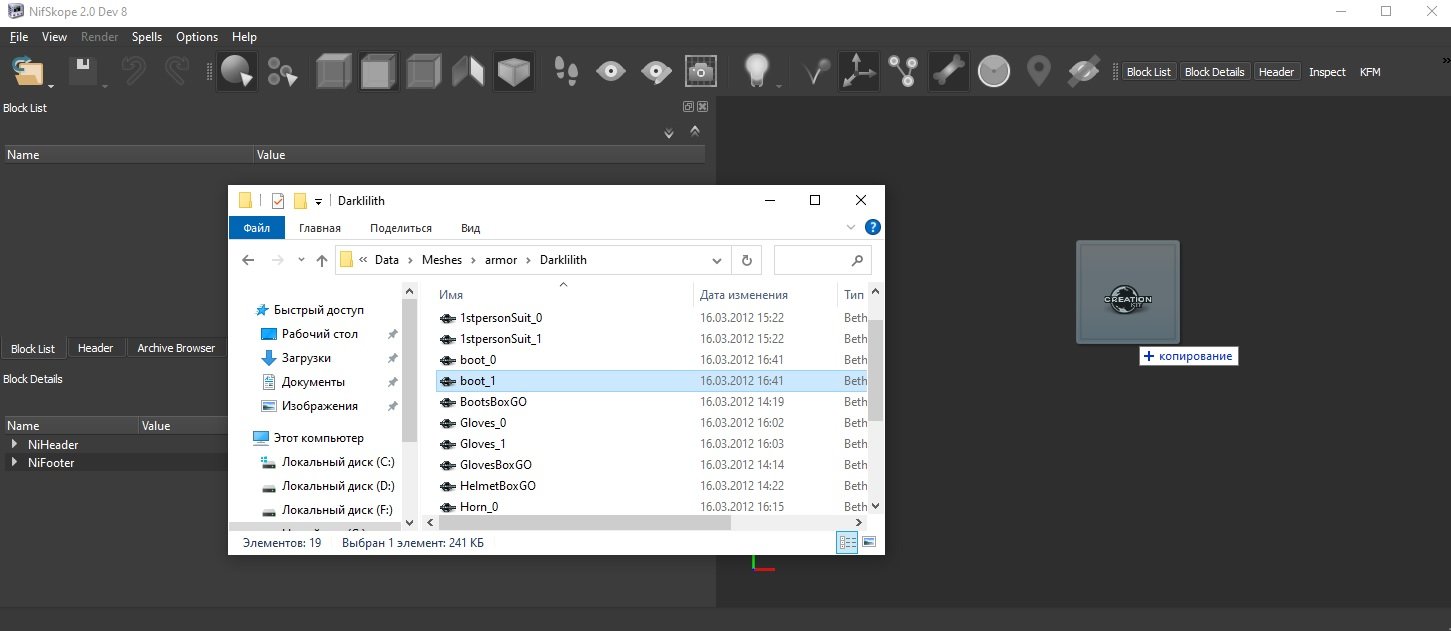Open the Spells menu

click(146, 37)
